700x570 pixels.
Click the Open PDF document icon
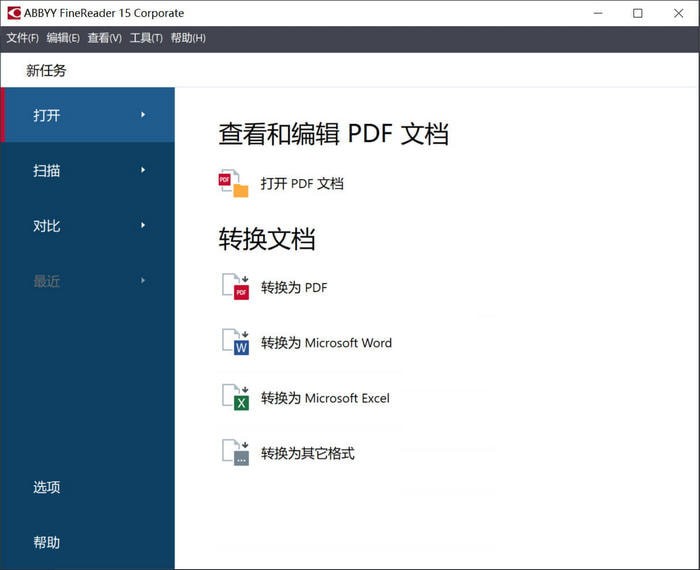pyautogui.click(x=233, y=183)
